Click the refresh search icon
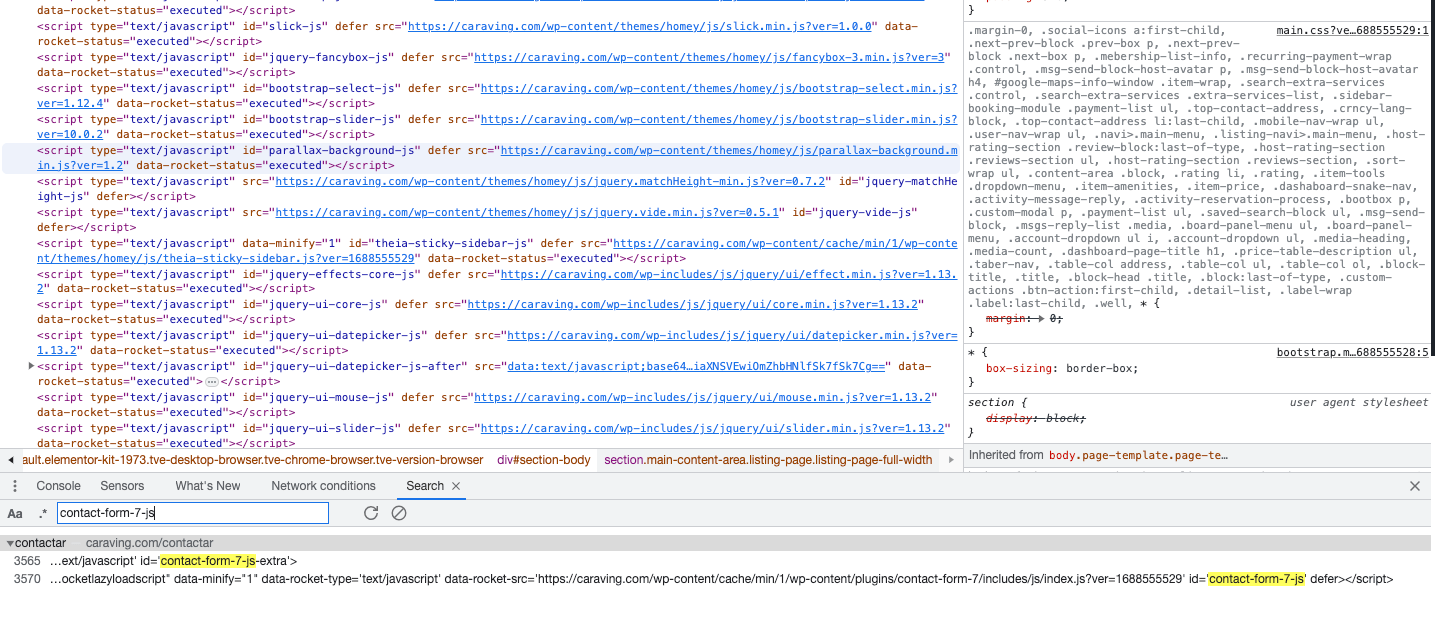1435x627 pixels. [371, 513]
